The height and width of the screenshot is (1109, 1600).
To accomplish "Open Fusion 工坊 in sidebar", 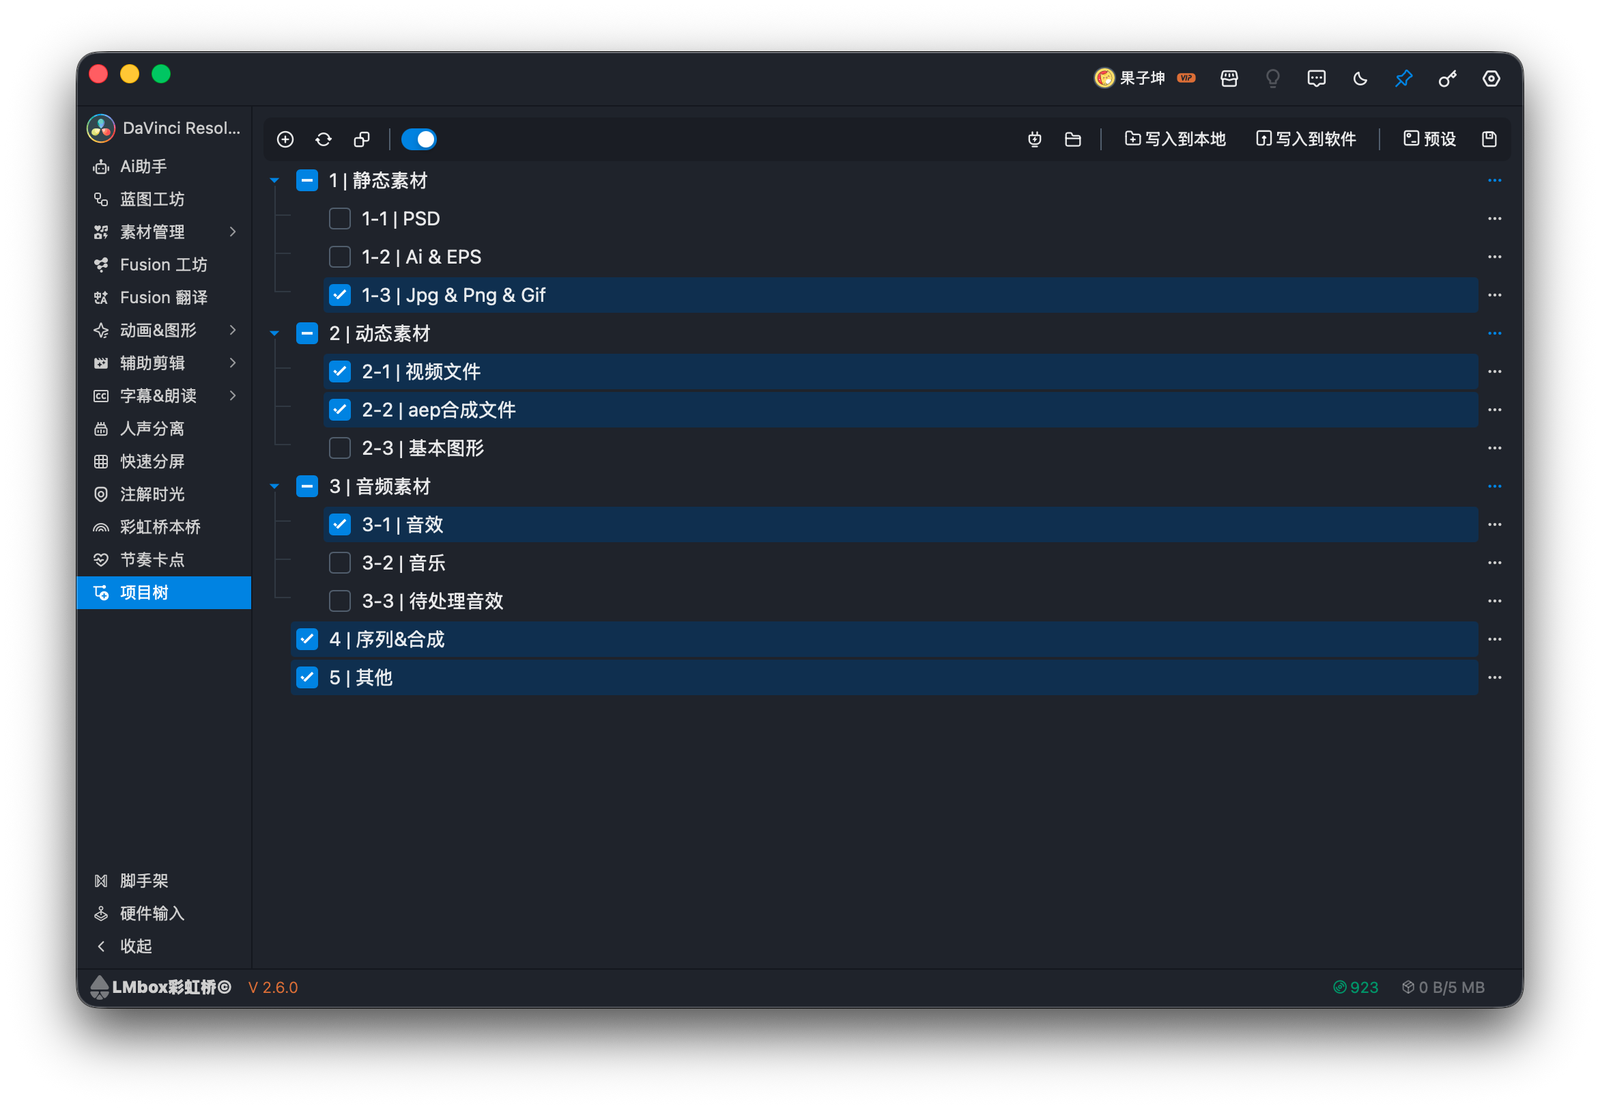I will point(164,265).
